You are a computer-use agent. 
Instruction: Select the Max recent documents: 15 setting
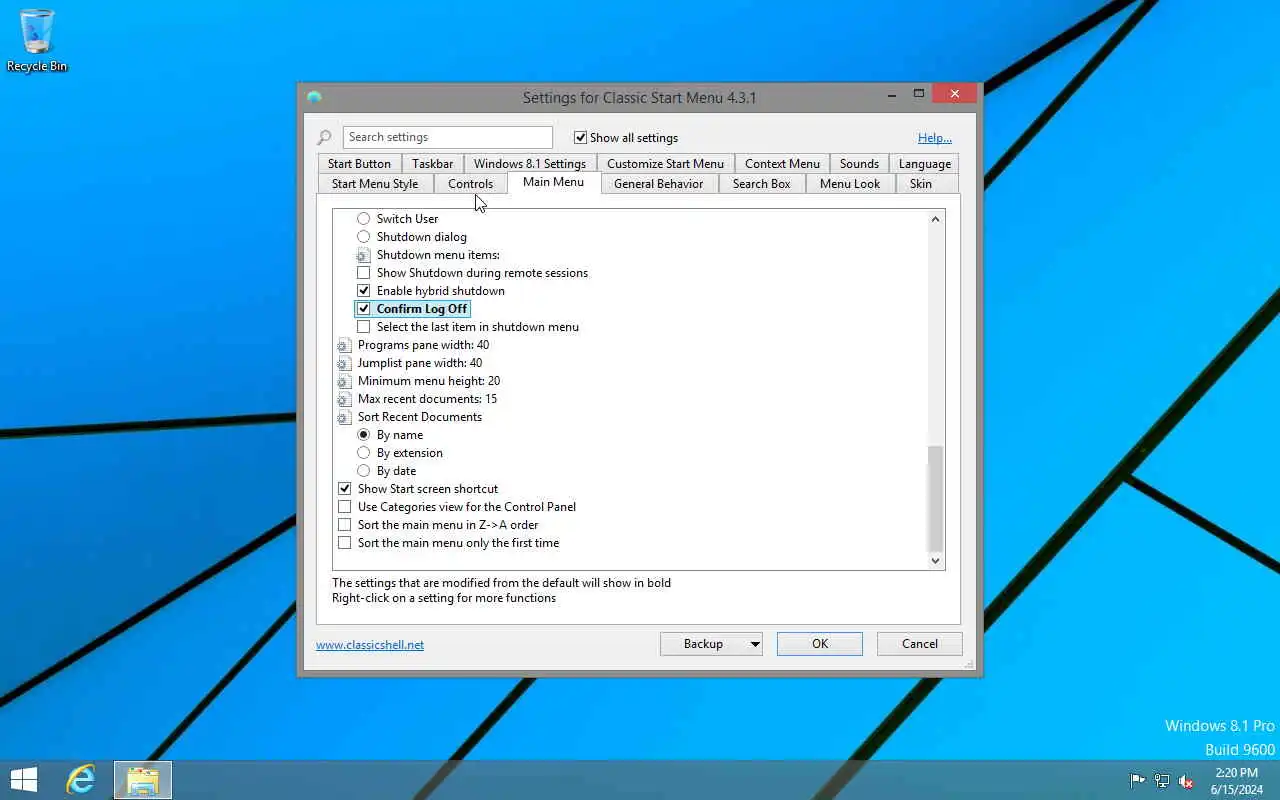(x=427, y=399)
